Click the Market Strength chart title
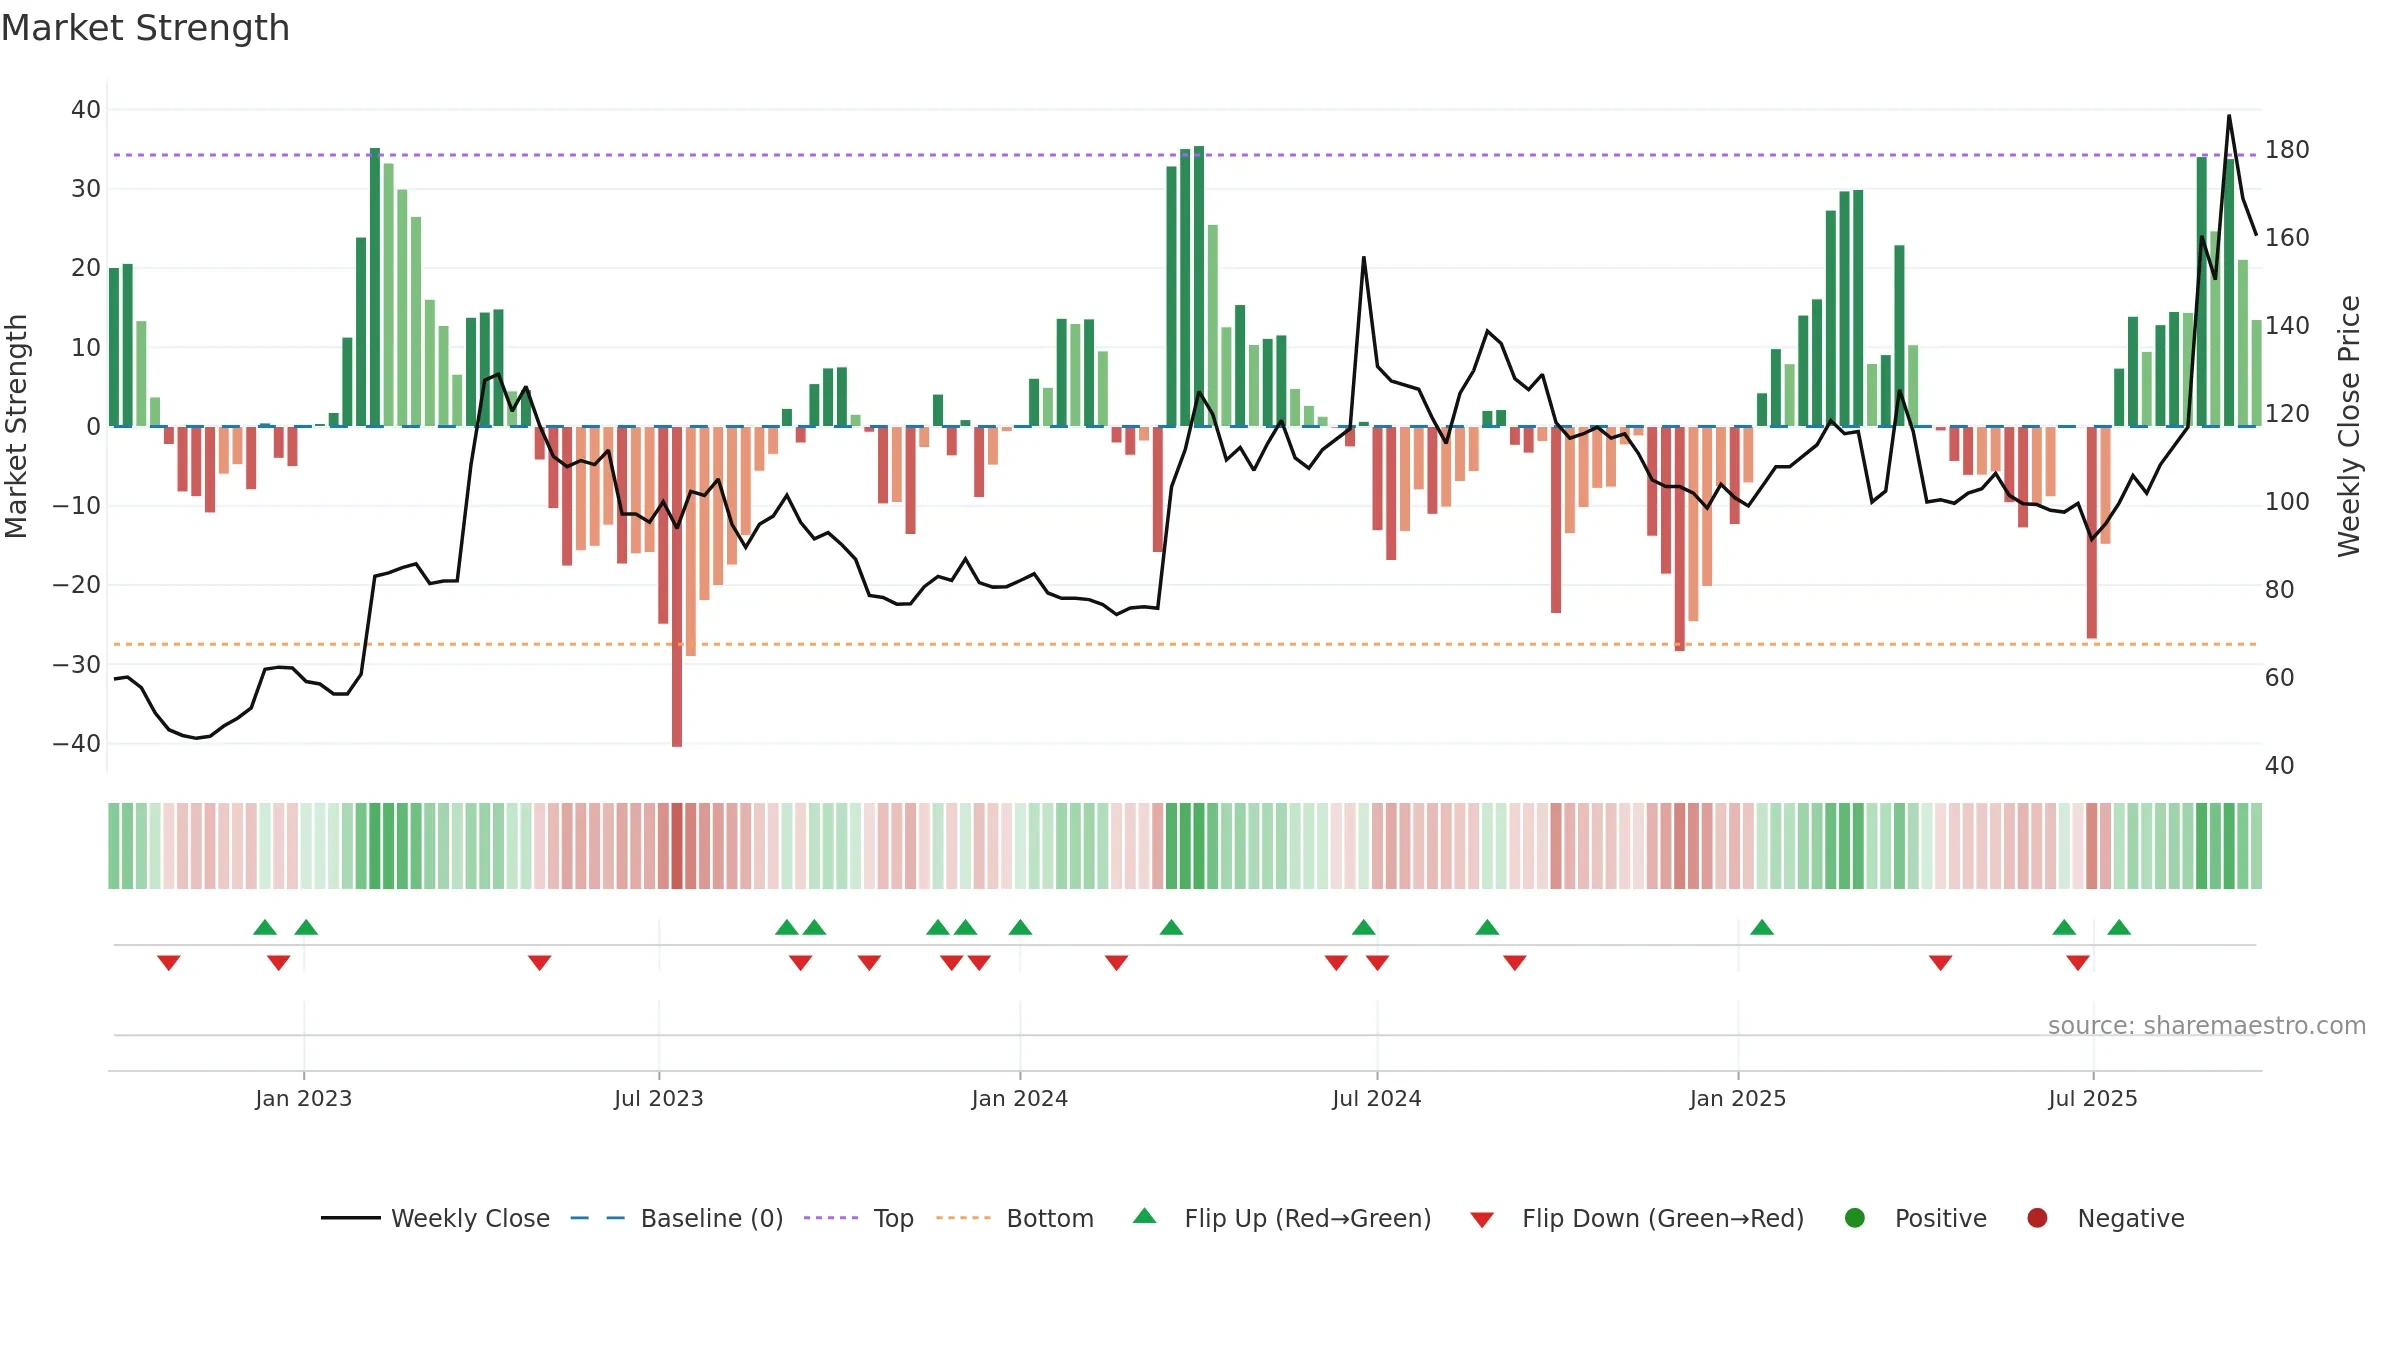2400x1350 pixels. [145, 28]
